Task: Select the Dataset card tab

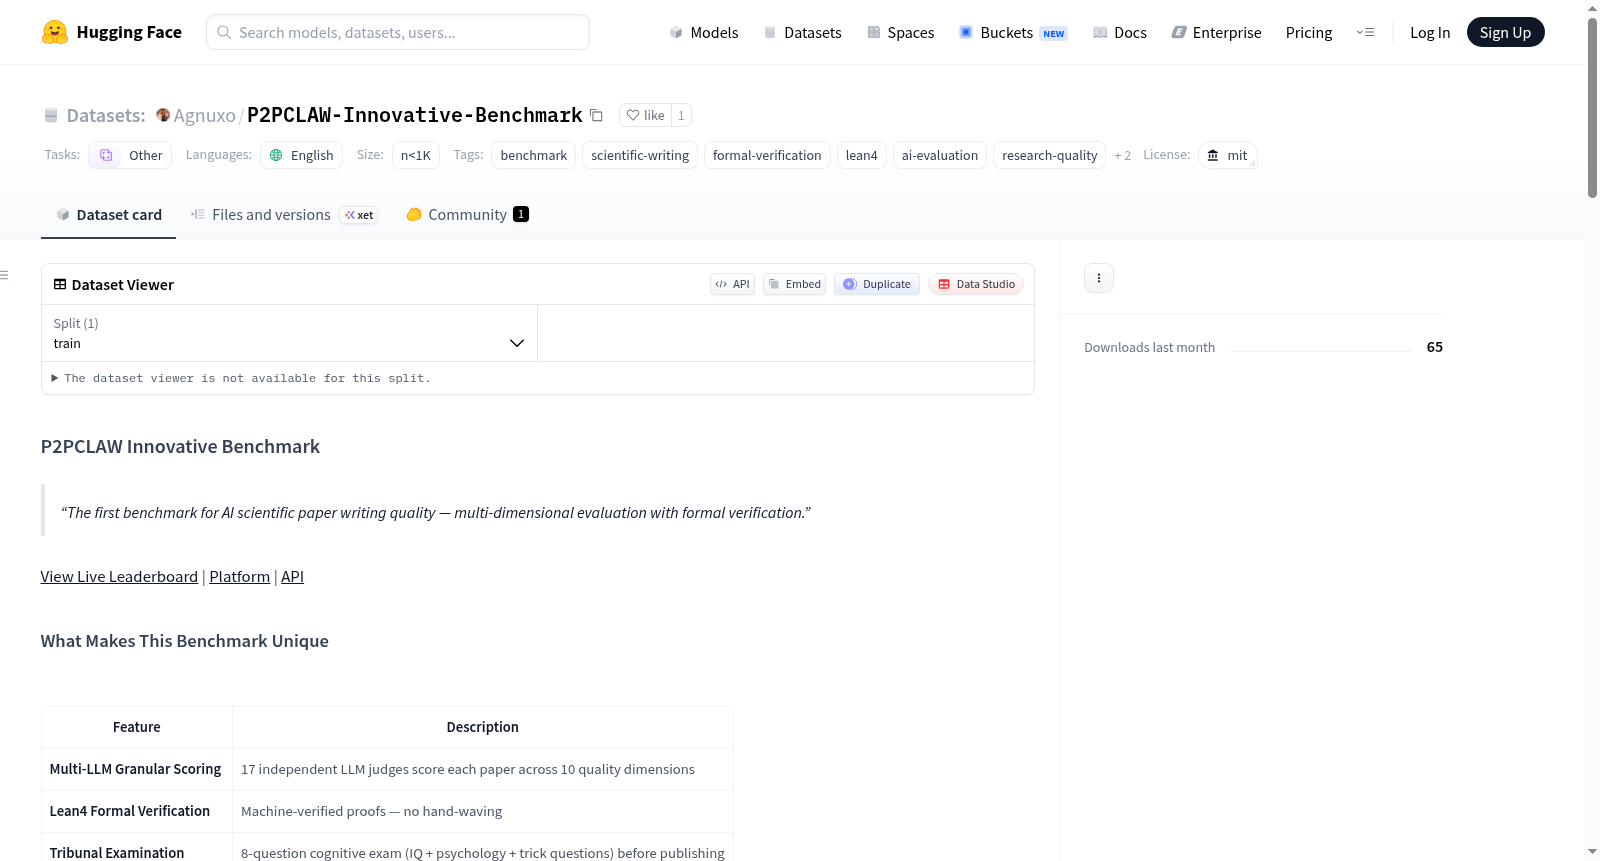Action: click(x=108, y=214)
